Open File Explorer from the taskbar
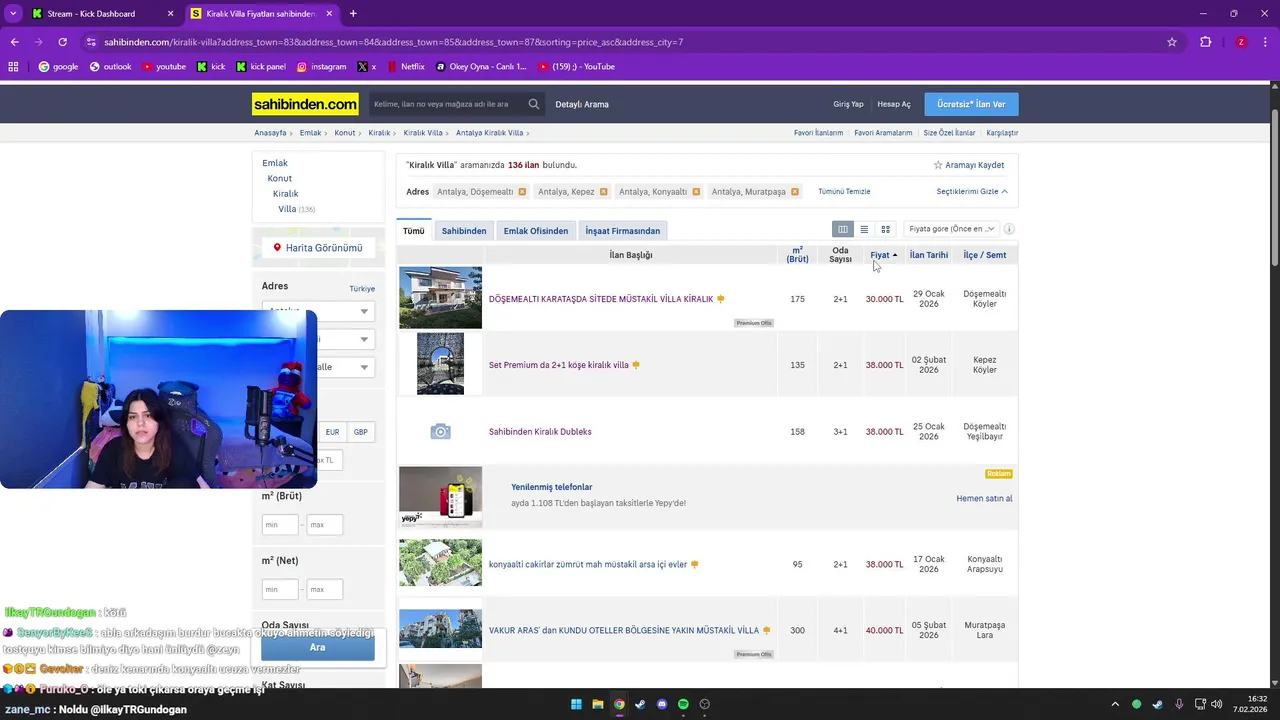The height and width of the screenshot is (720, 1280). click(597, 704)
